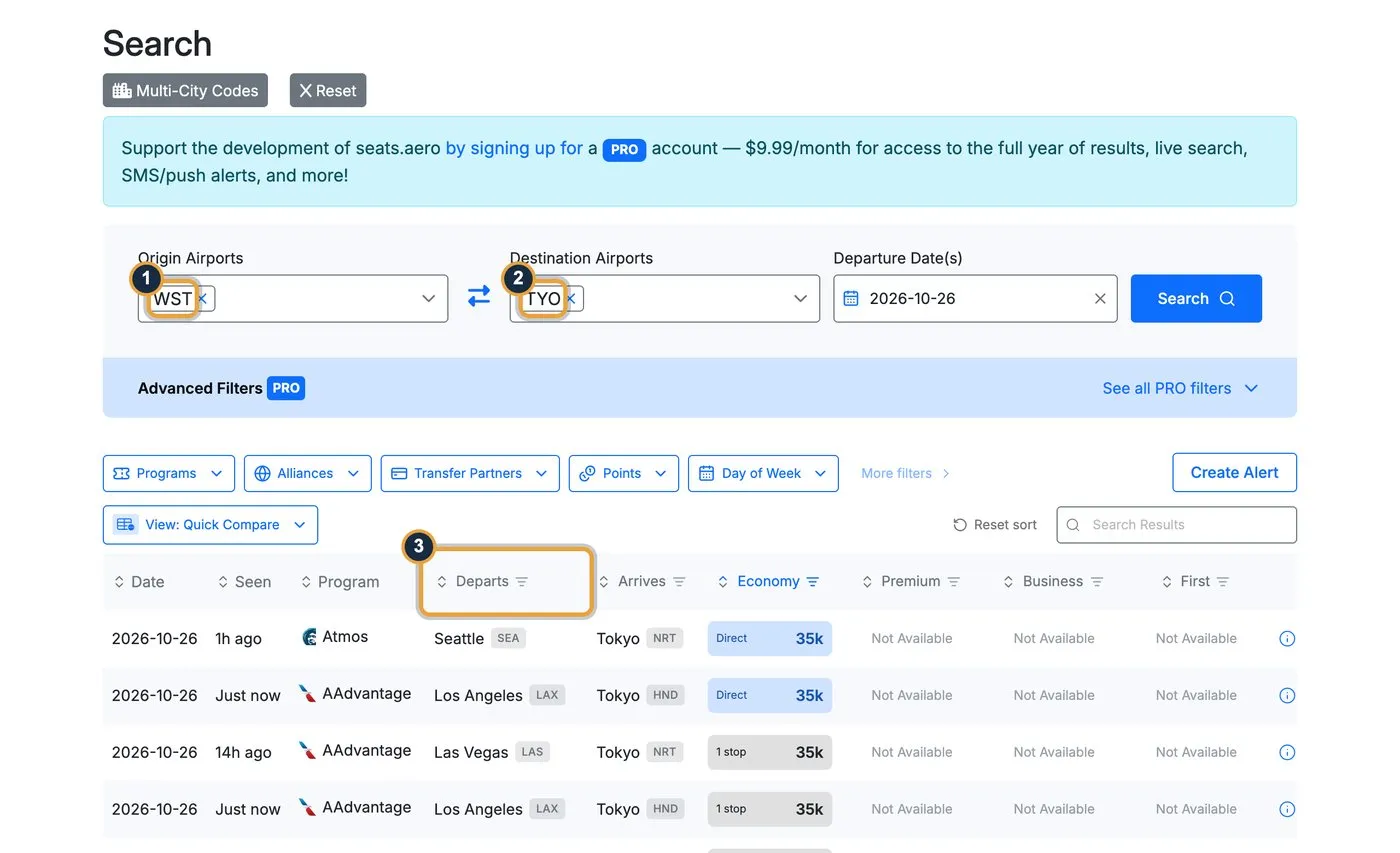Viewport: 1400px width, 853px height.
Task: Open the filter icon on Arrives column
Action: (680, 581)
